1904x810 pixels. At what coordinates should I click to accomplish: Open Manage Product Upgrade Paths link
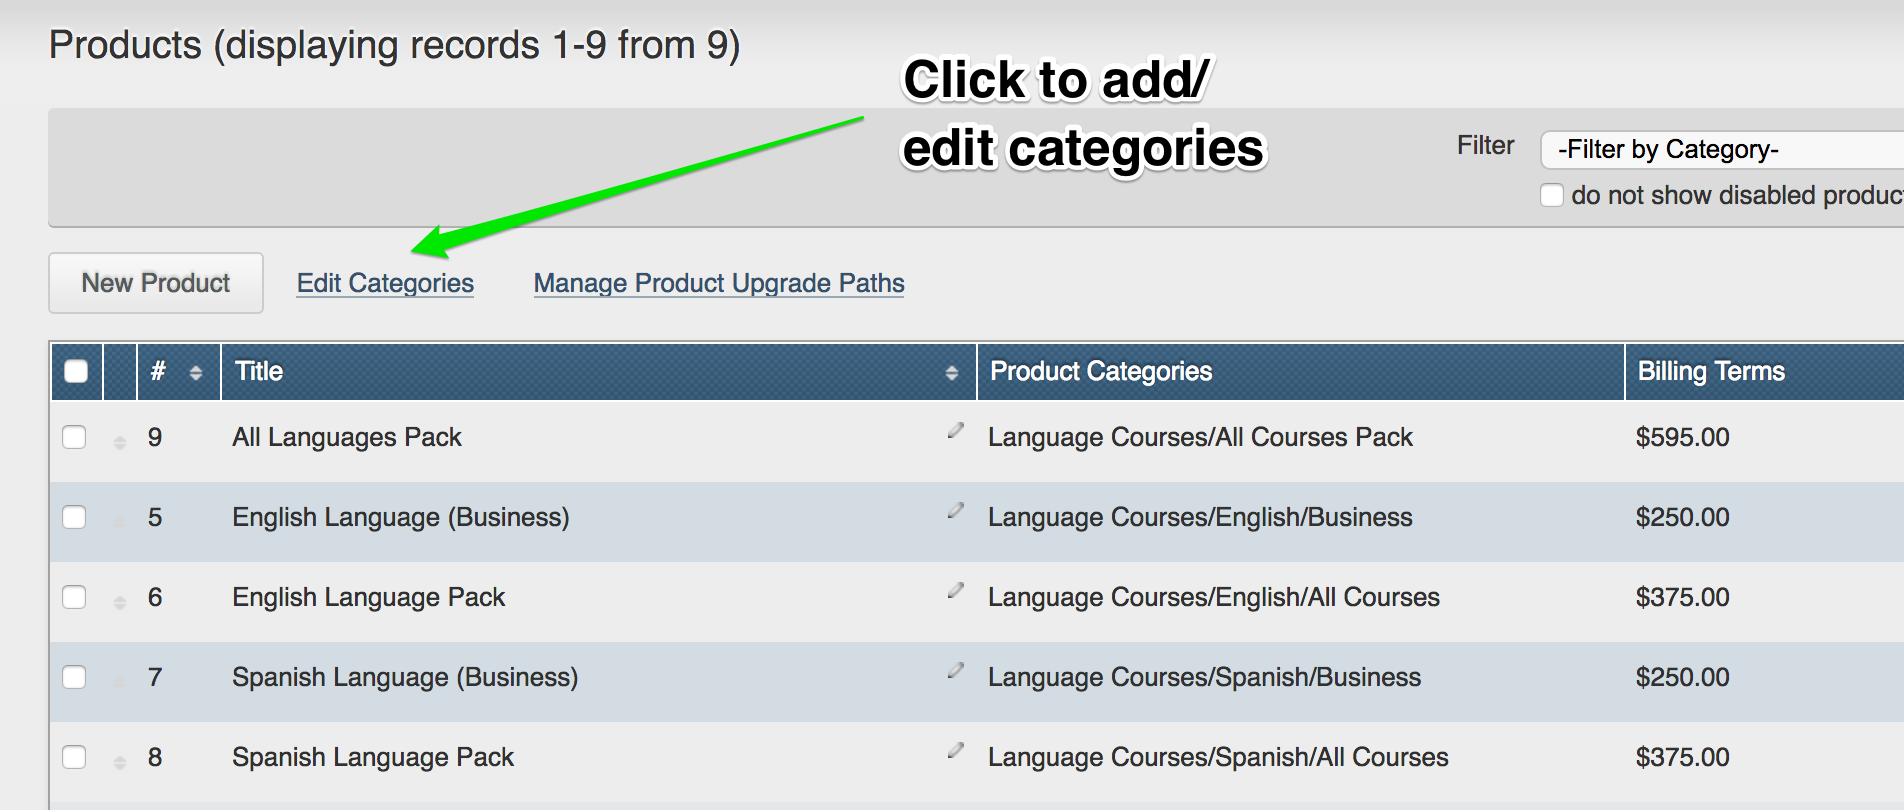(x=719, y=283)
